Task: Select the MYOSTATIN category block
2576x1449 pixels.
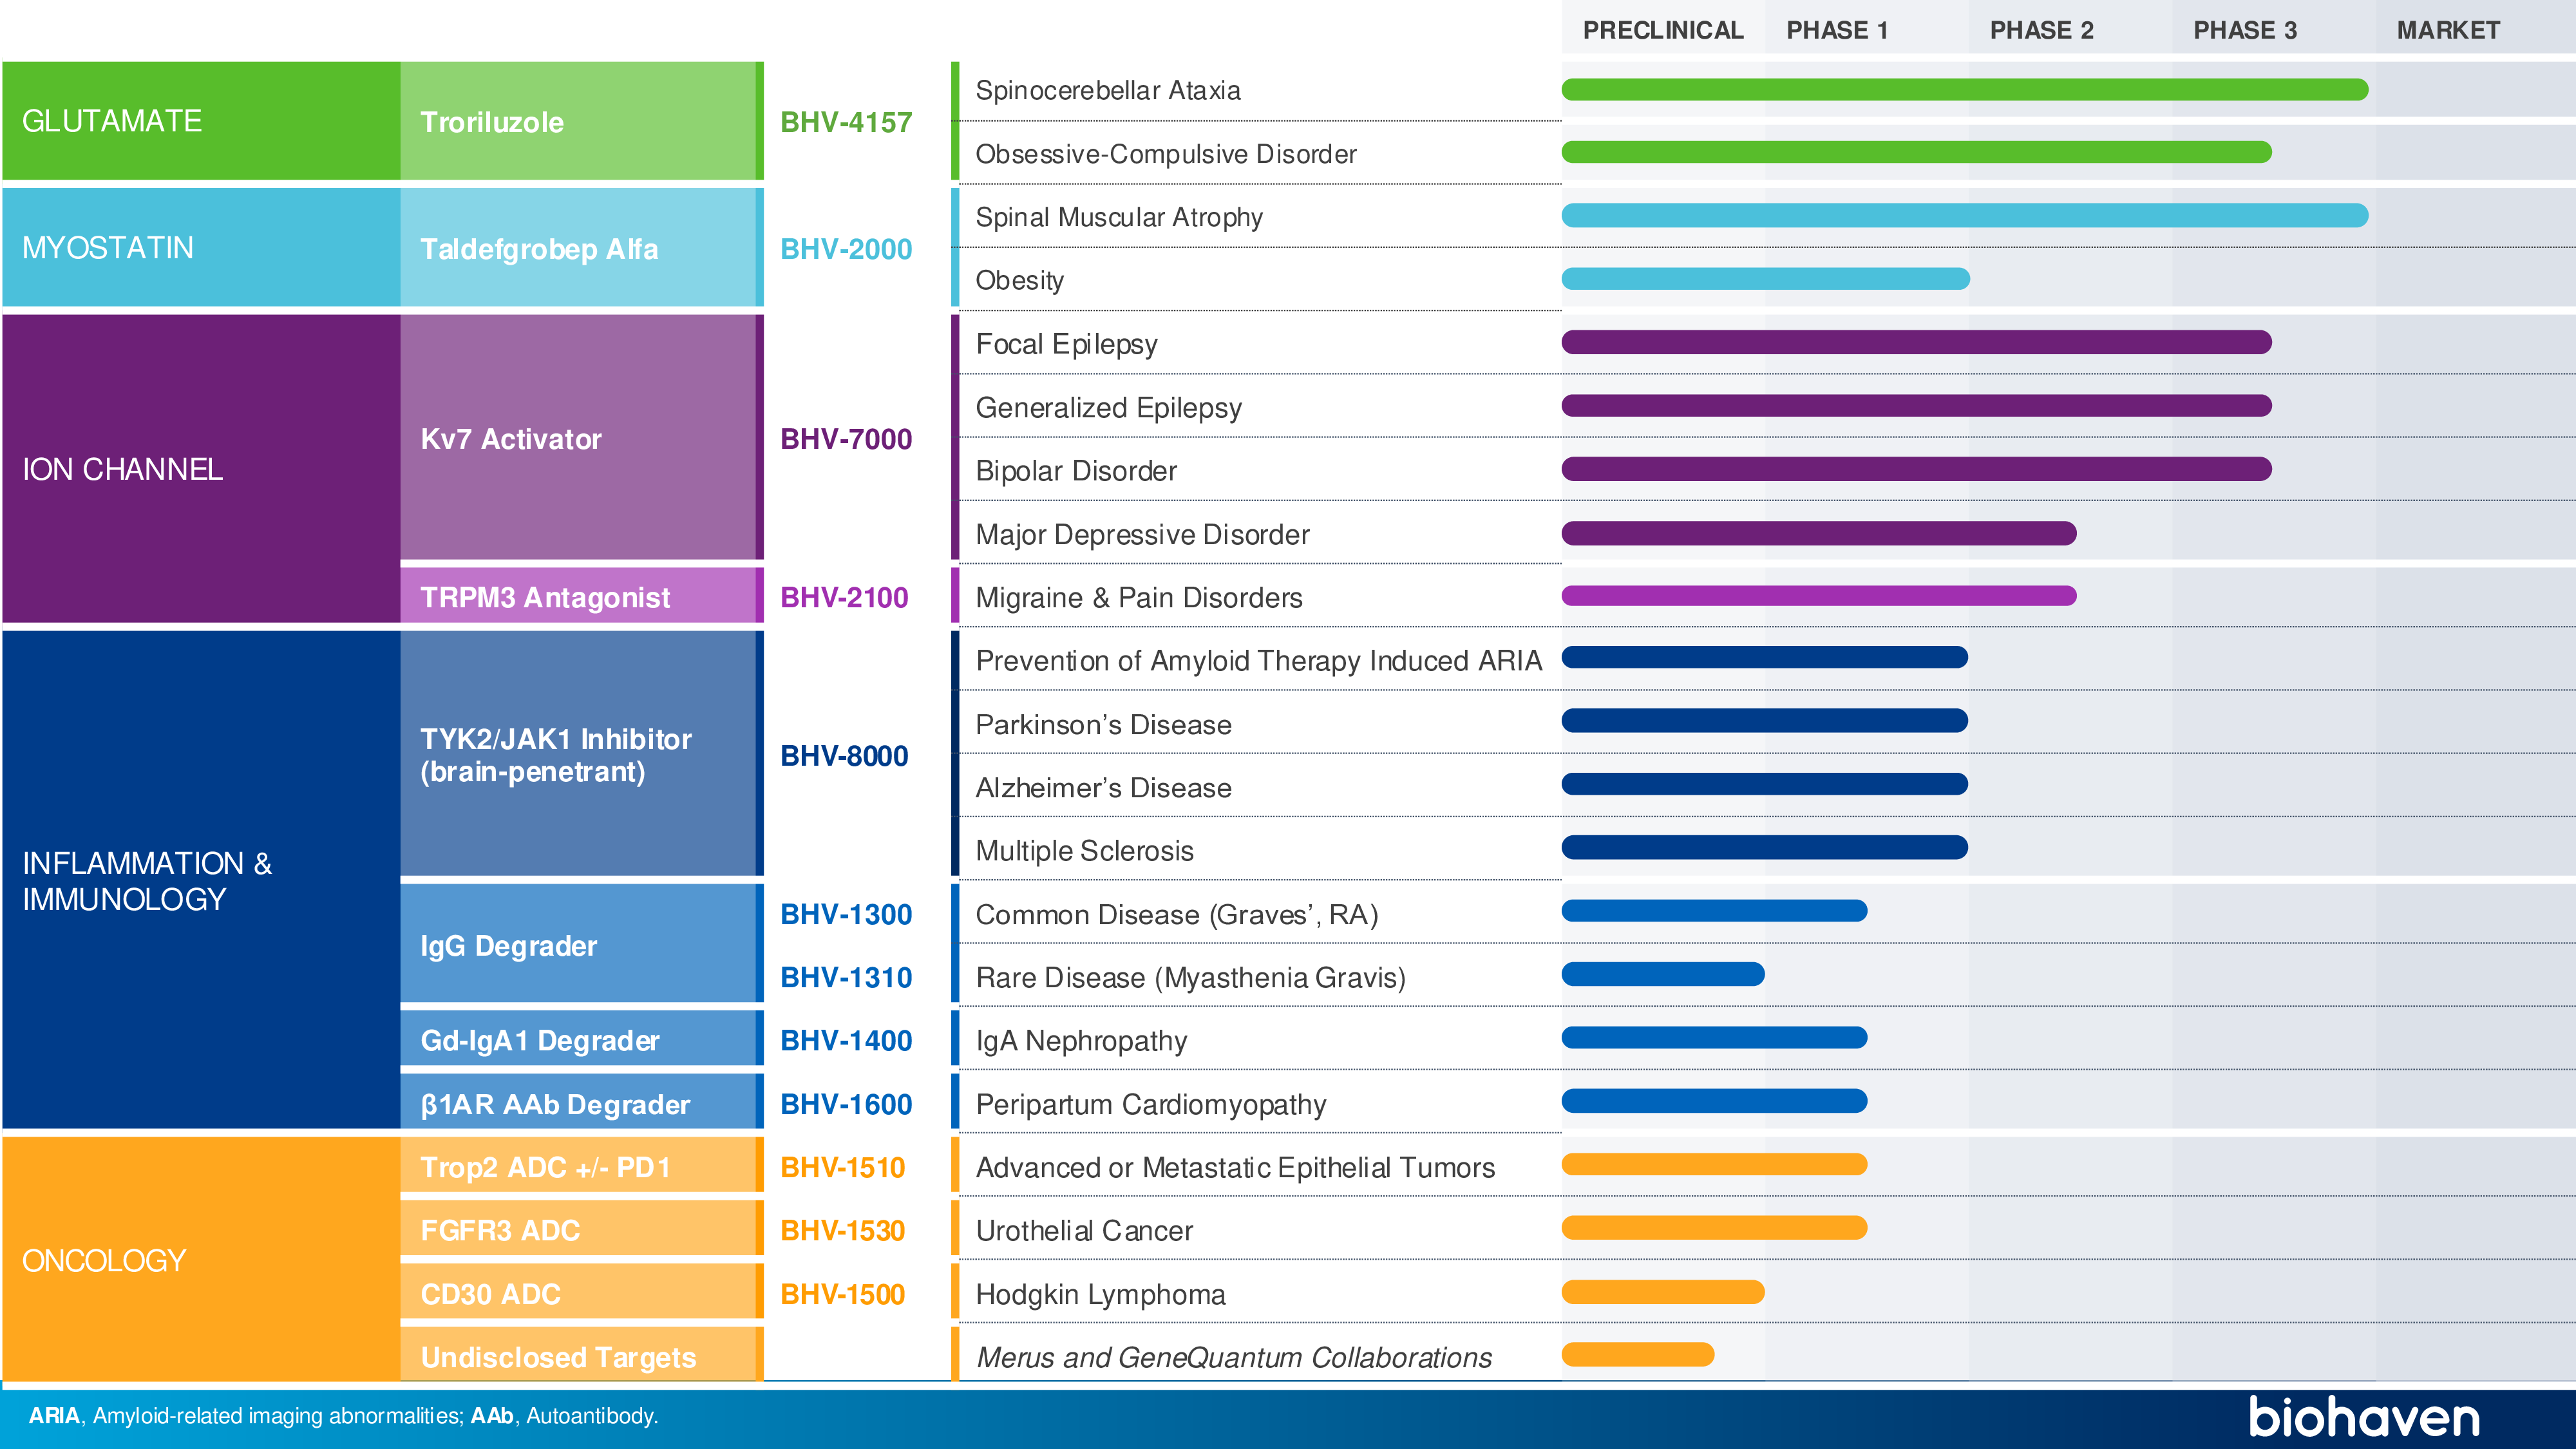Action: click(201, 247)
